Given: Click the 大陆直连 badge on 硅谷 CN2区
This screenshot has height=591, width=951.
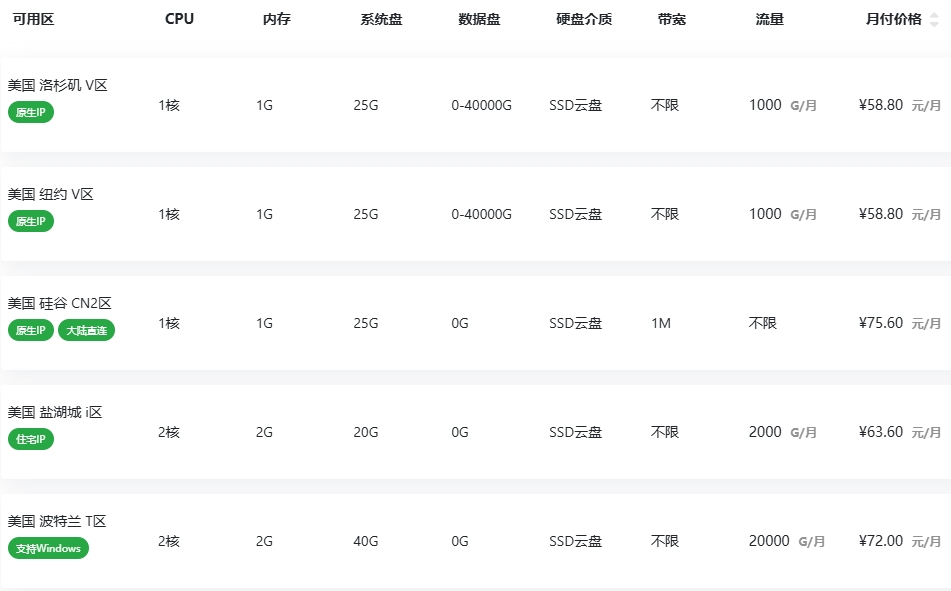Looking at the screenshot, I should point(86,331).
